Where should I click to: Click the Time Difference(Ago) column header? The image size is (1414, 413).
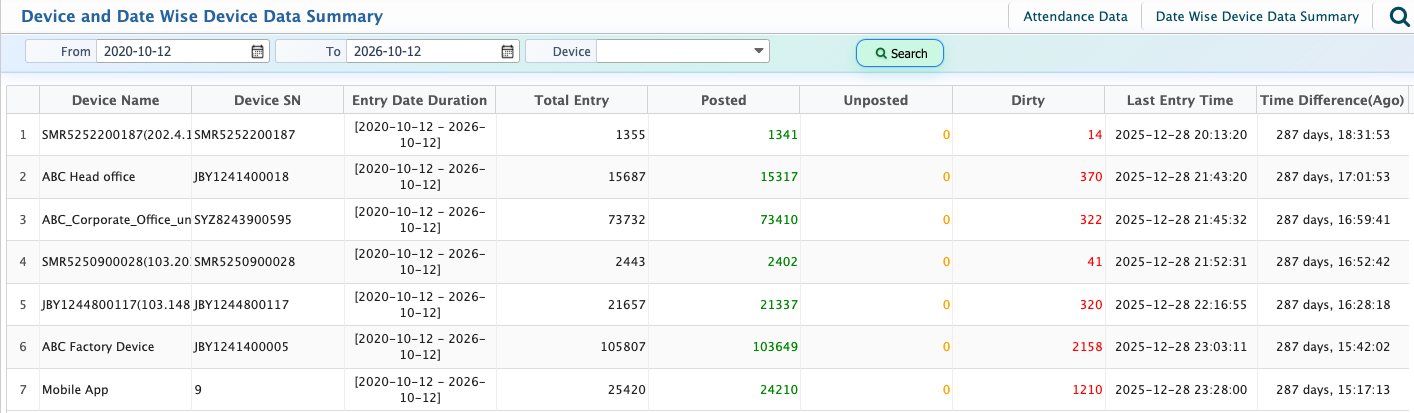(1332, 100)
